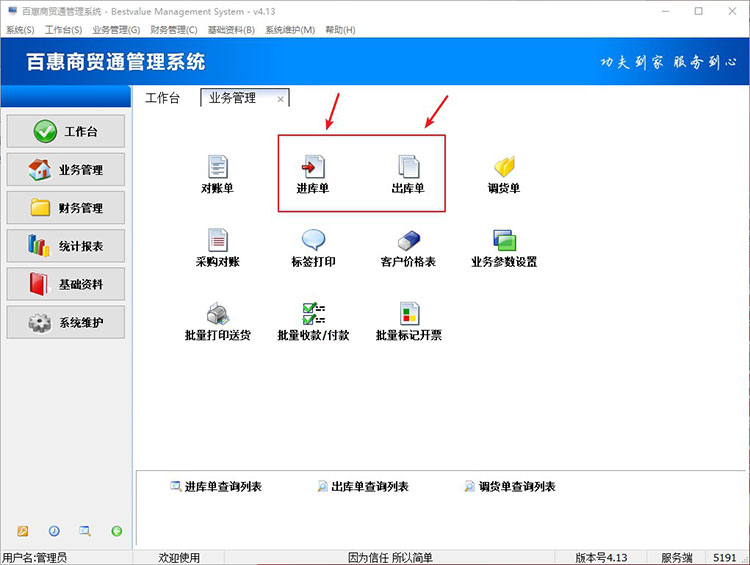The height and width of the screenshot is (565, 750).
Task: Maximize the application window
Action: click(698, 11)
